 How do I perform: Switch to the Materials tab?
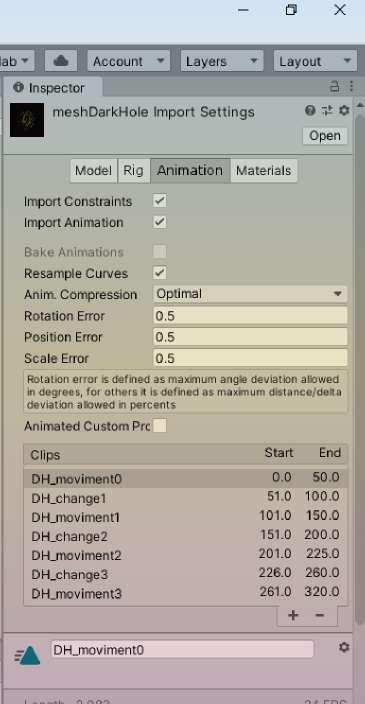[x=264, y=171]
